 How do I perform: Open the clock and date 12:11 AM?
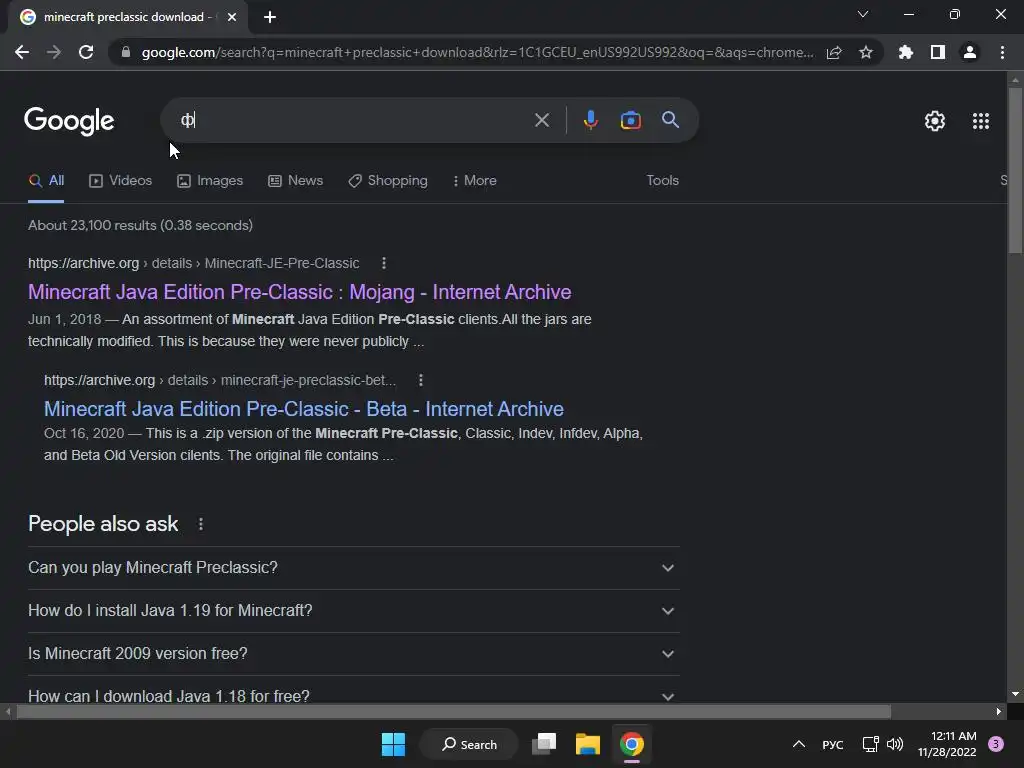(947, 744)
